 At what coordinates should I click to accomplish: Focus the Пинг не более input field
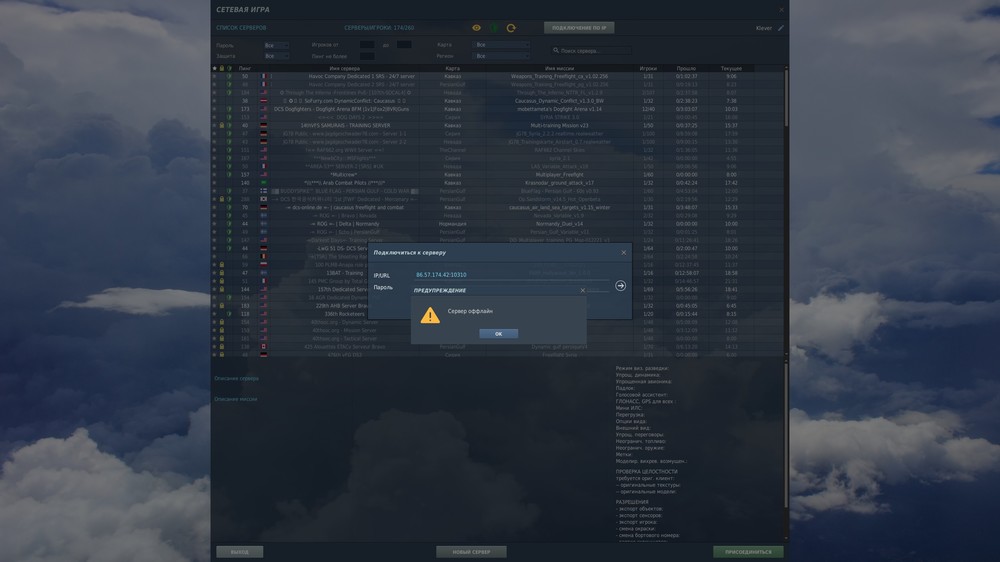[367, 56]
